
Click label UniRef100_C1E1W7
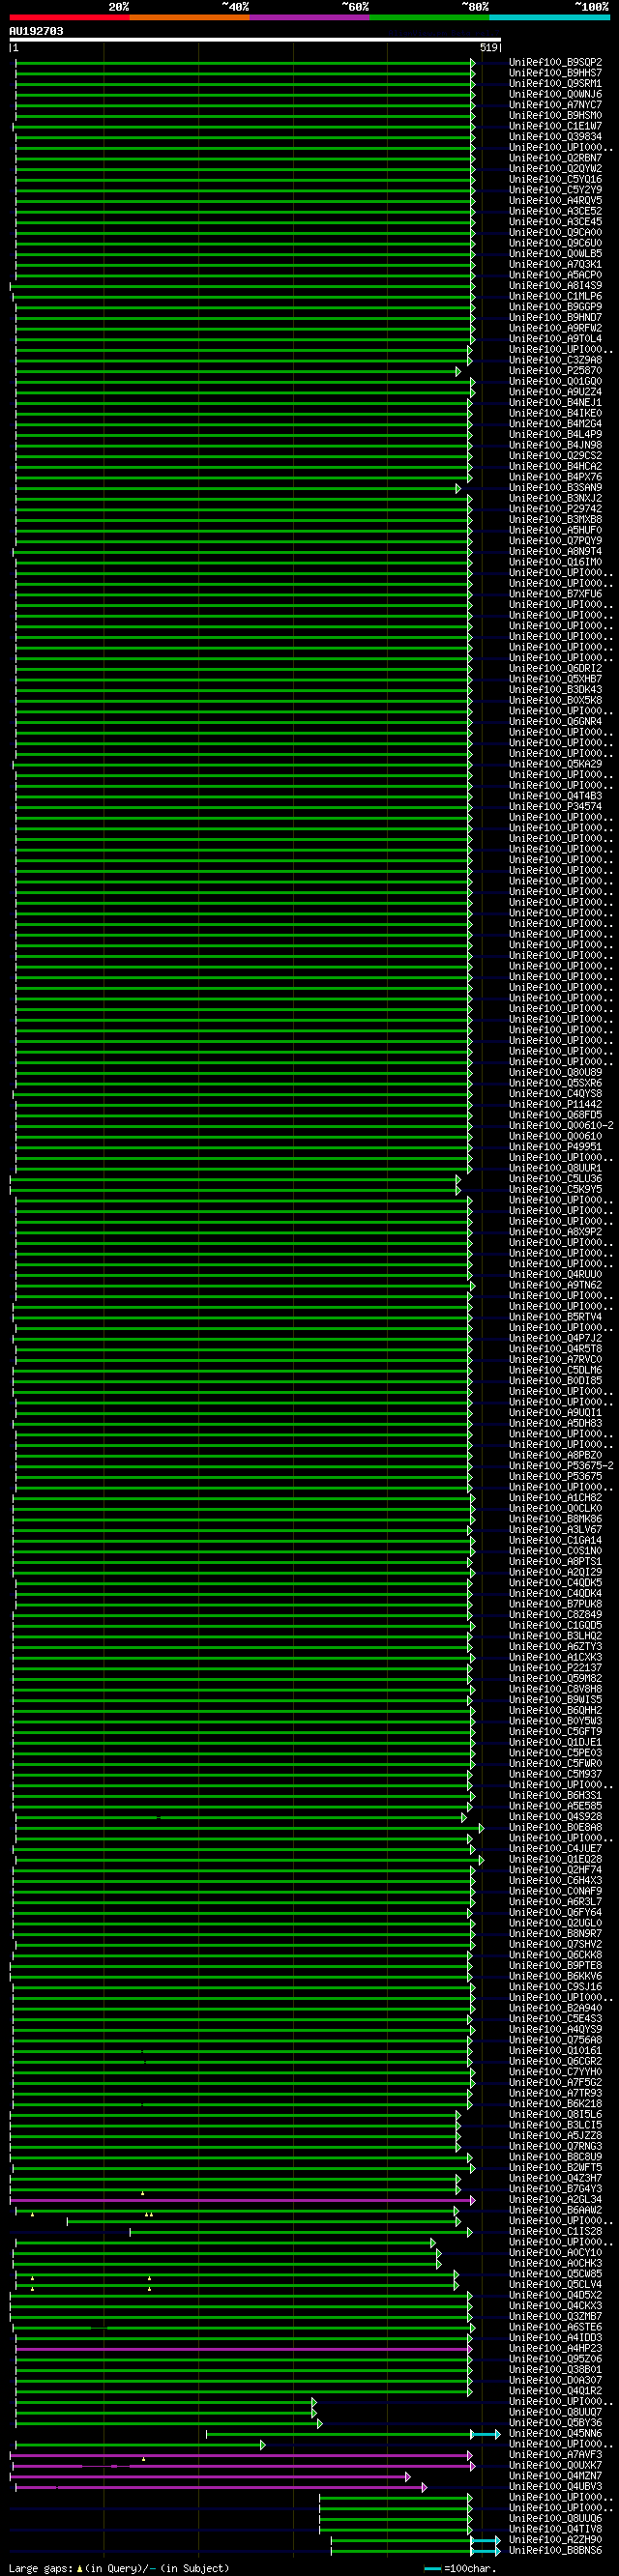pyautogui.click(x=555, y=127)
